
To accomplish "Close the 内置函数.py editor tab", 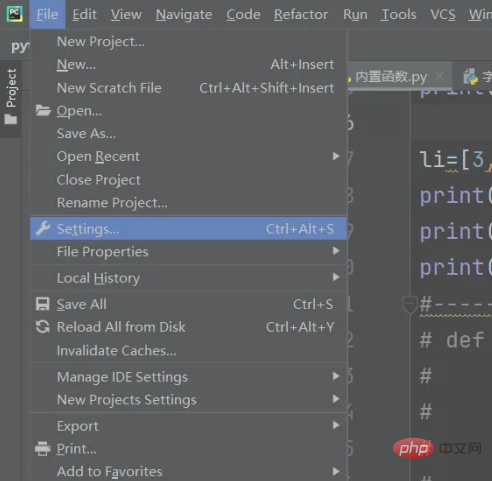I will [440, 76].
